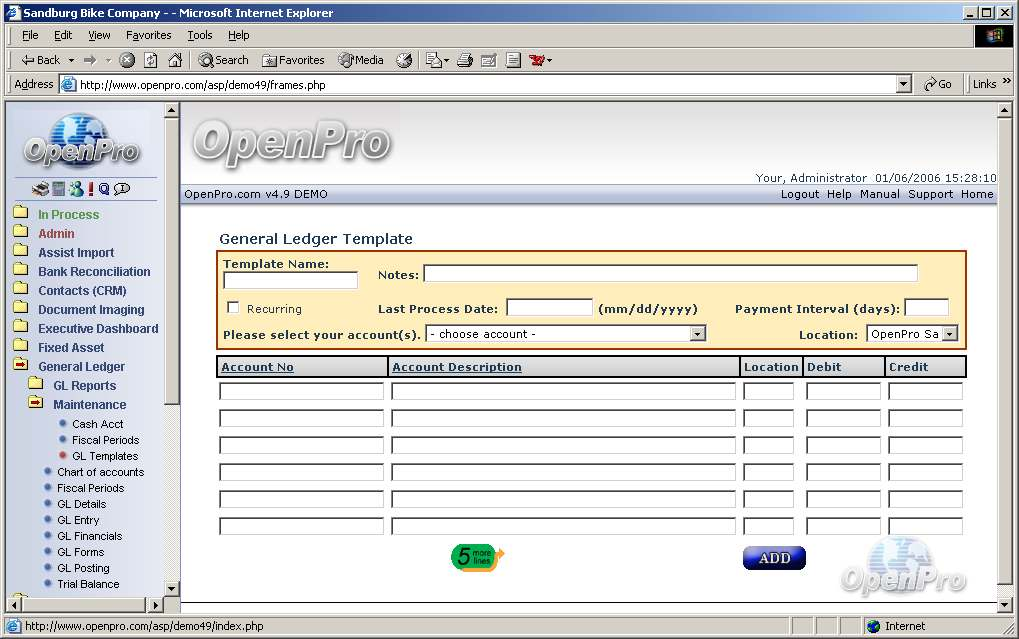This screenshot has width=1019, height=639.
Task: Click the Template Name input field
Action: tap(290, 281)
